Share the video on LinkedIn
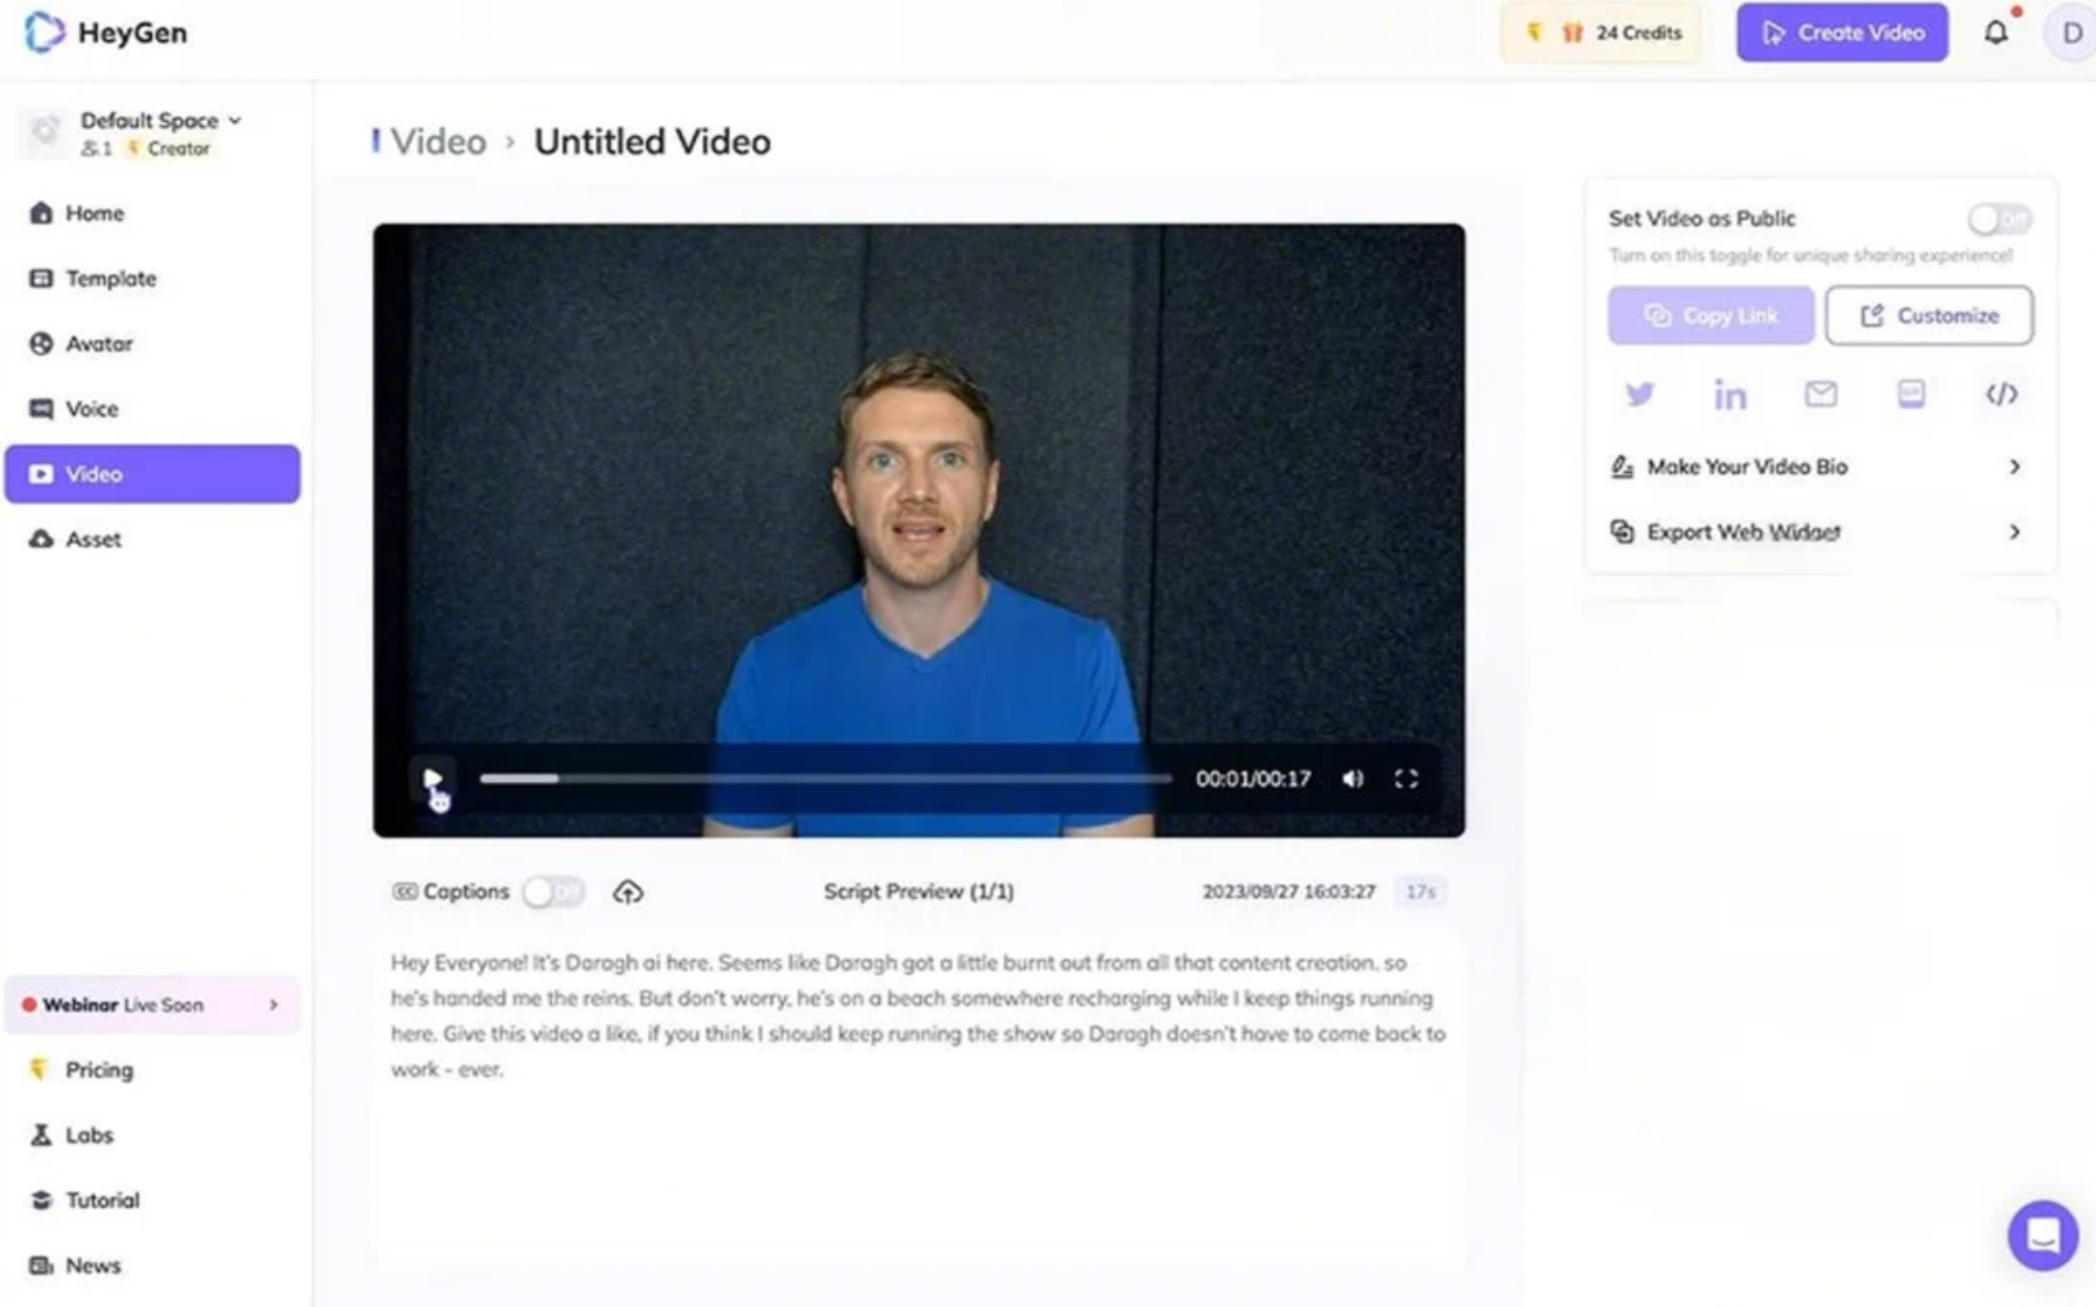The image size is (2096, 1307). (1730, 394)
